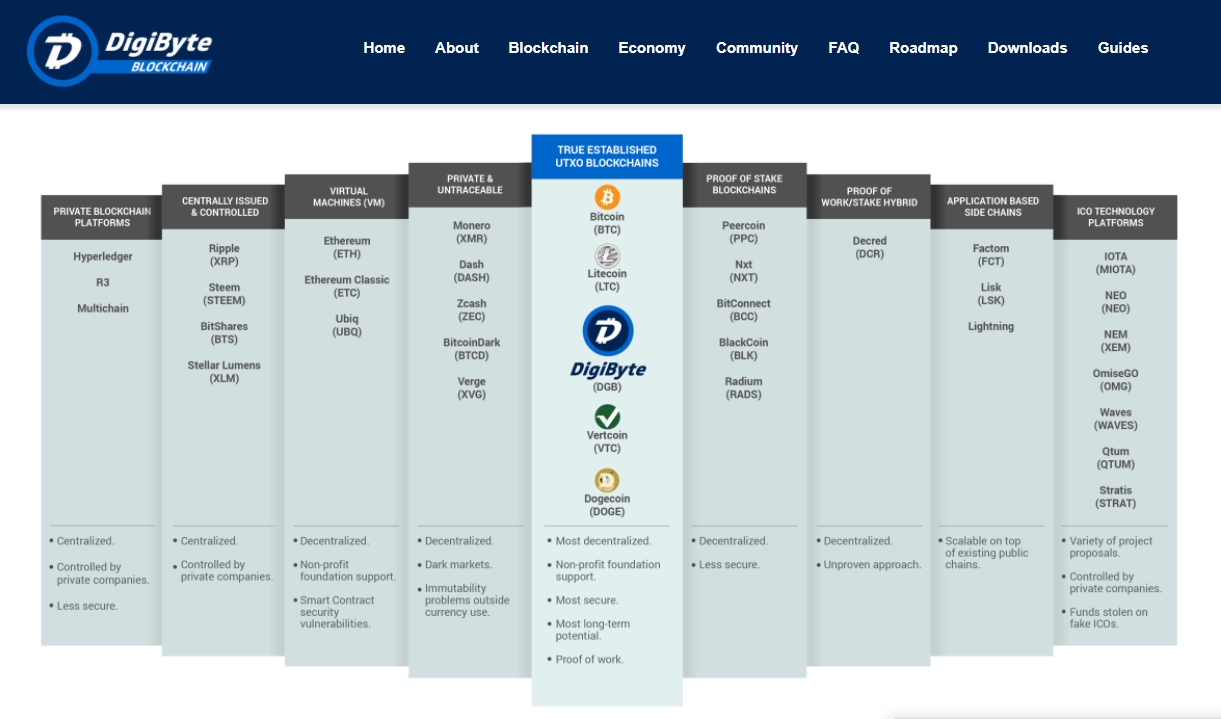The width and height of the screenshot is (1221, 719).
Task: Click the Dogecoin coin icon
Action: (x=607, y=480)
